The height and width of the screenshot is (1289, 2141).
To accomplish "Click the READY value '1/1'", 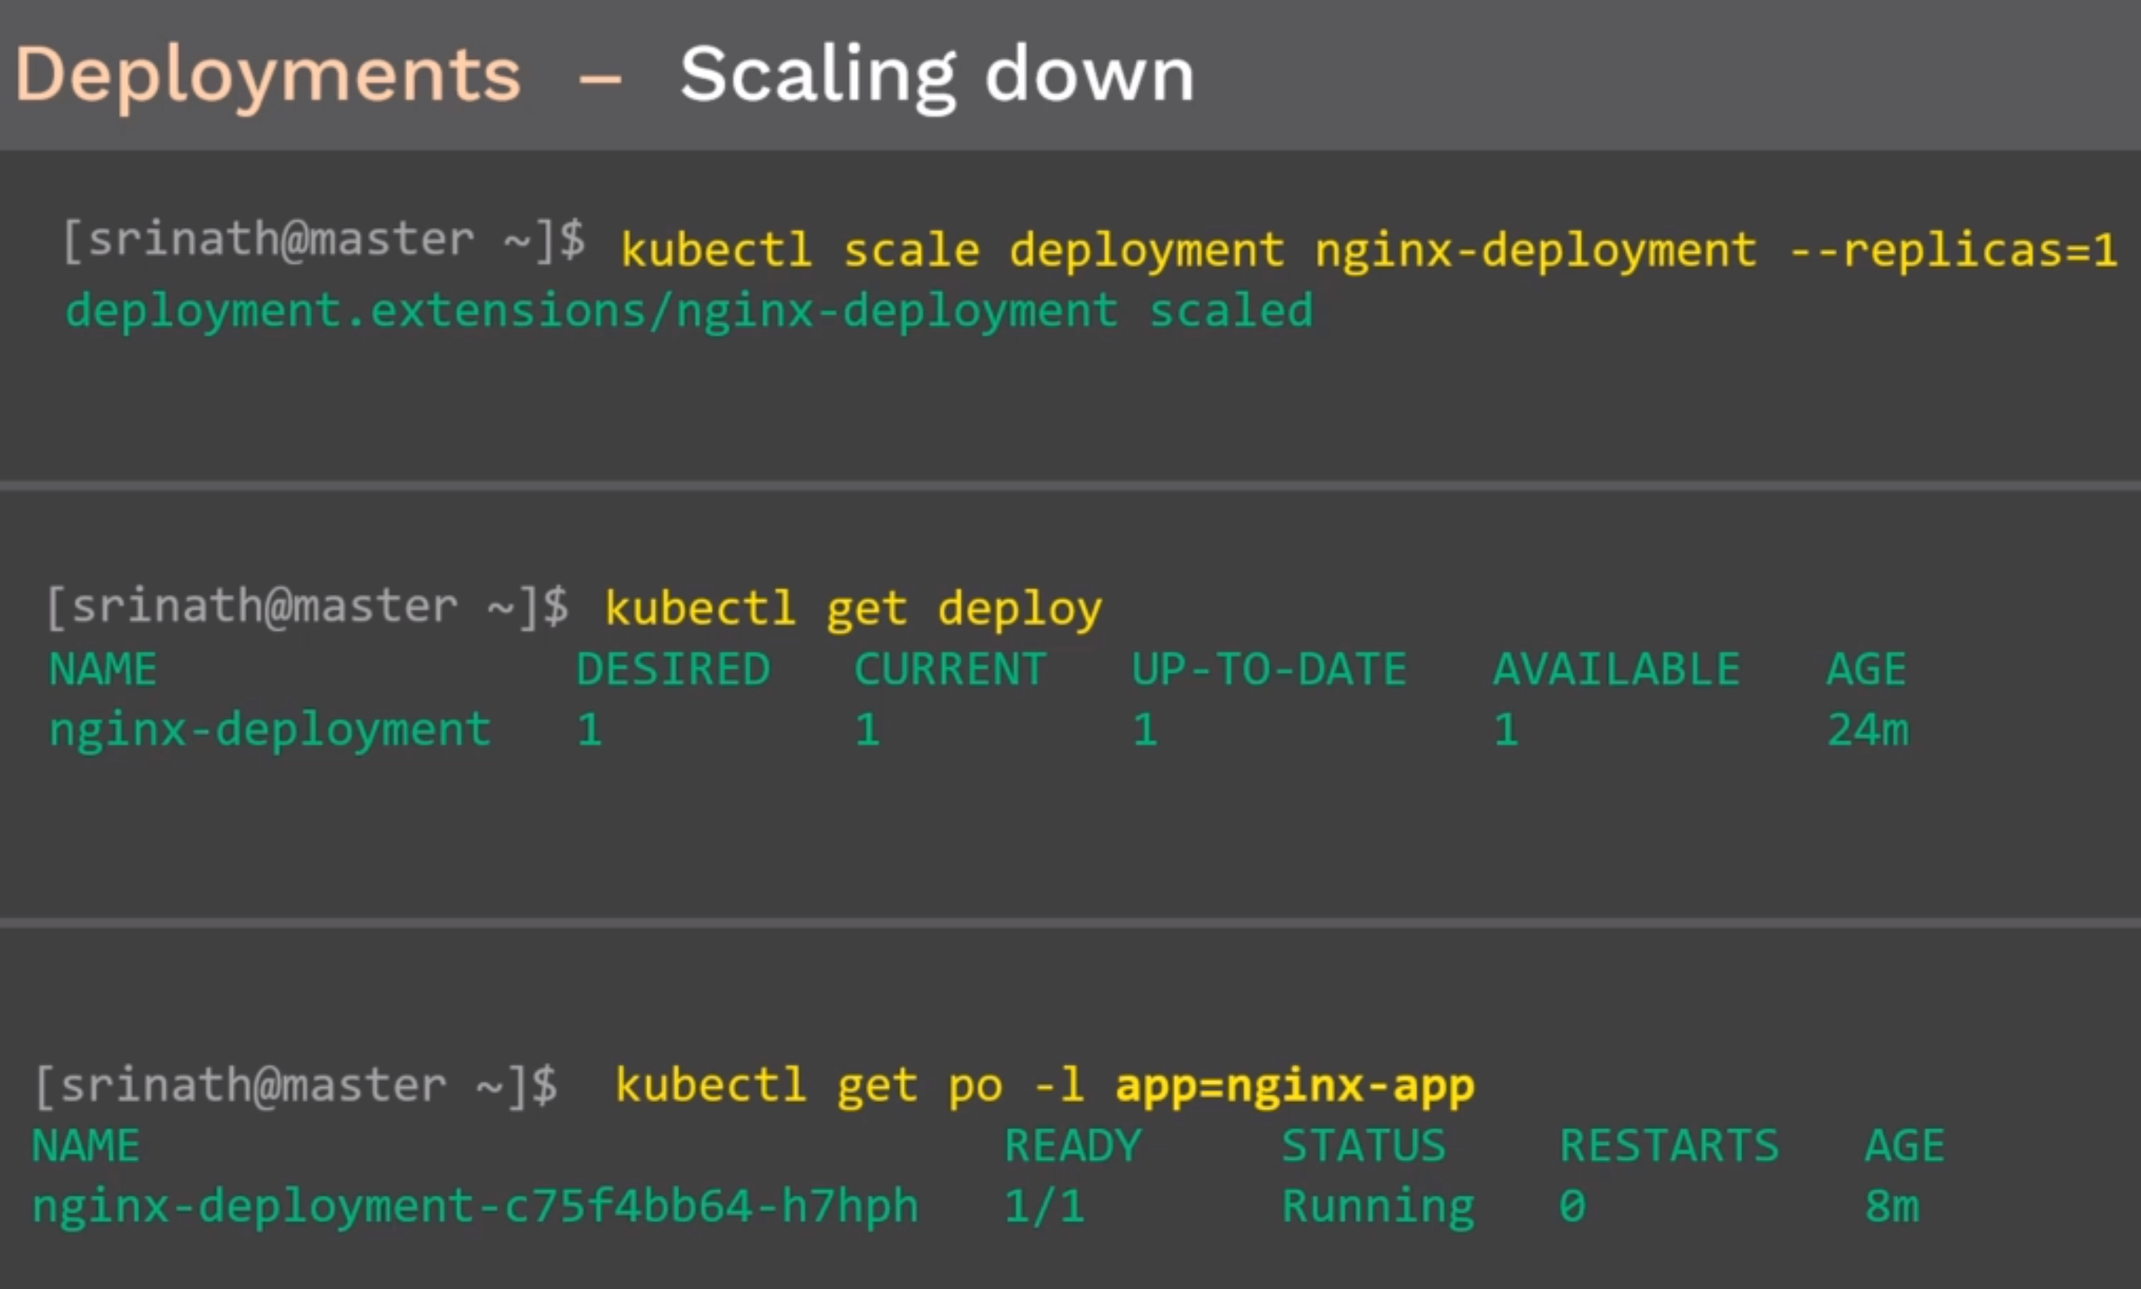I will point(1045,1207).
